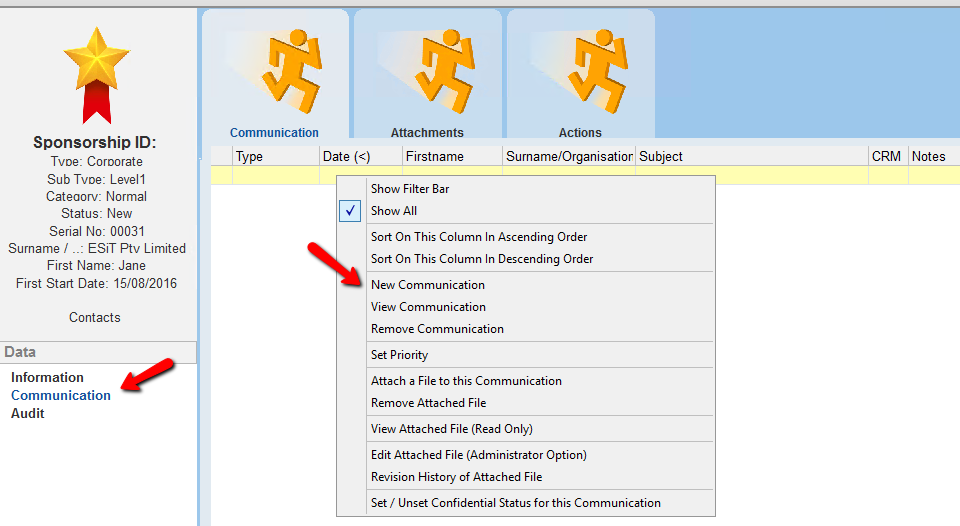Viewport: 960px width, 526px height.
Task: Open View Attached File (Read Only)
Action: coord(451,429)
